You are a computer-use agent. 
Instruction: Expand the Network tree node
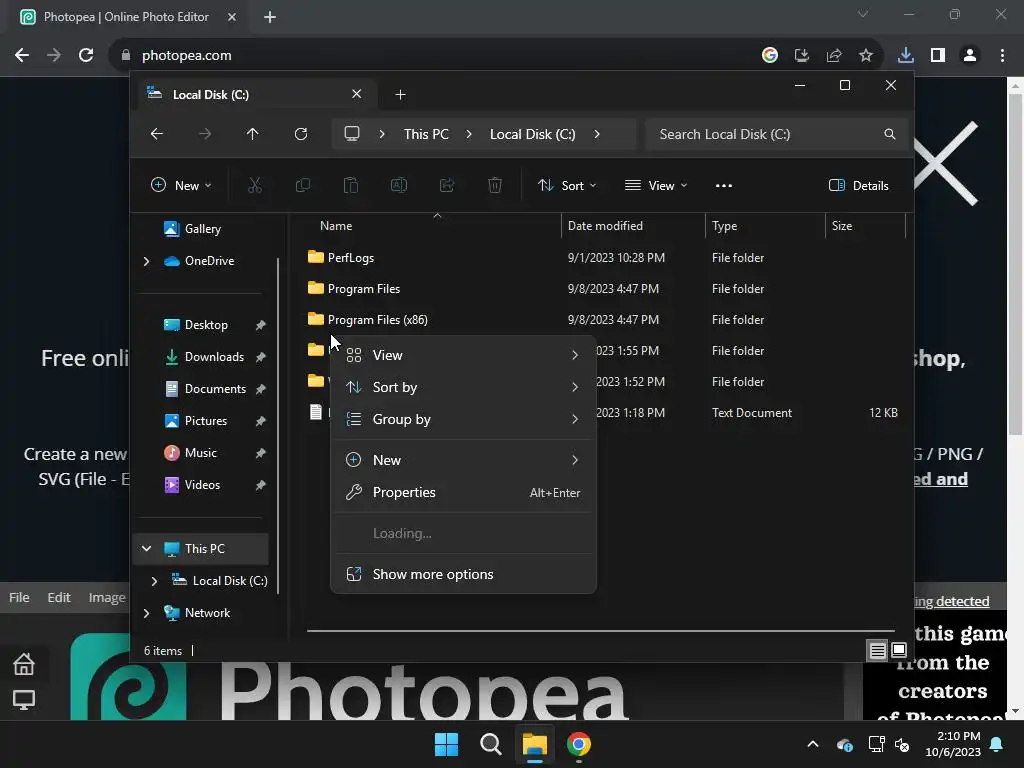click(146, 613)
